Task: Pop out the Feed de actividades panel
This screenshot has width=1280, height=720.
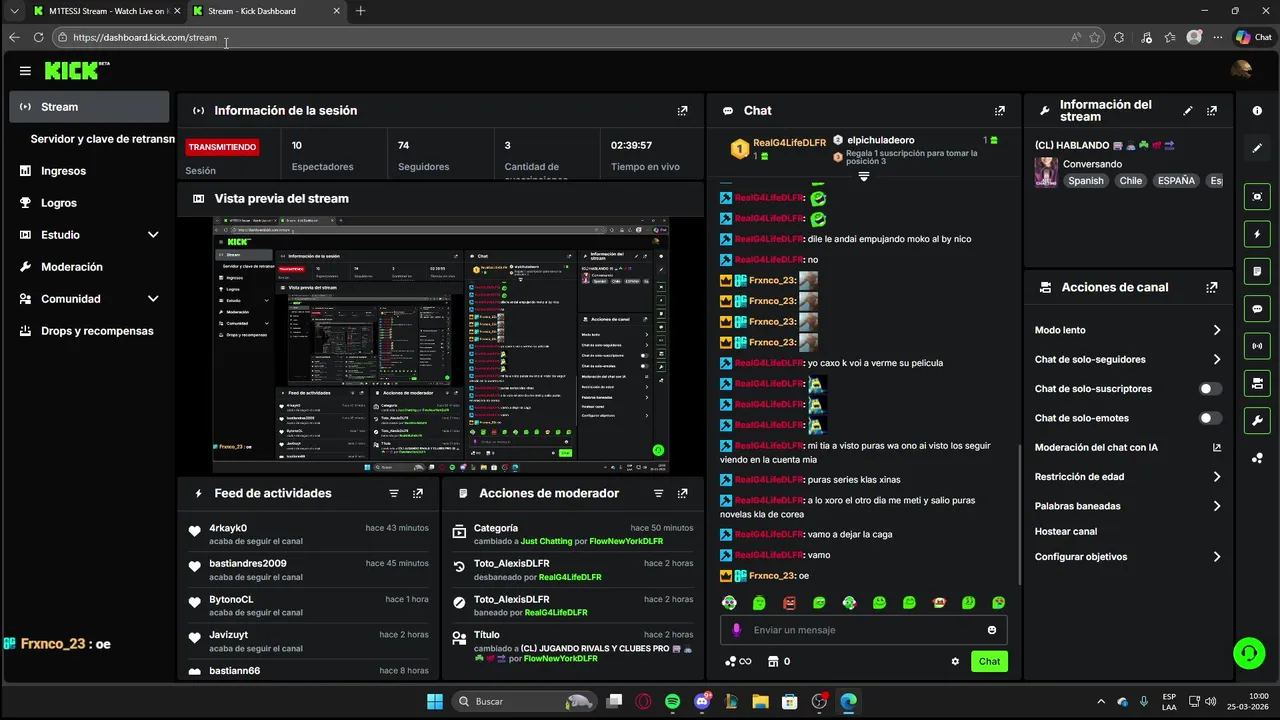Action: [x=418, y=493]
